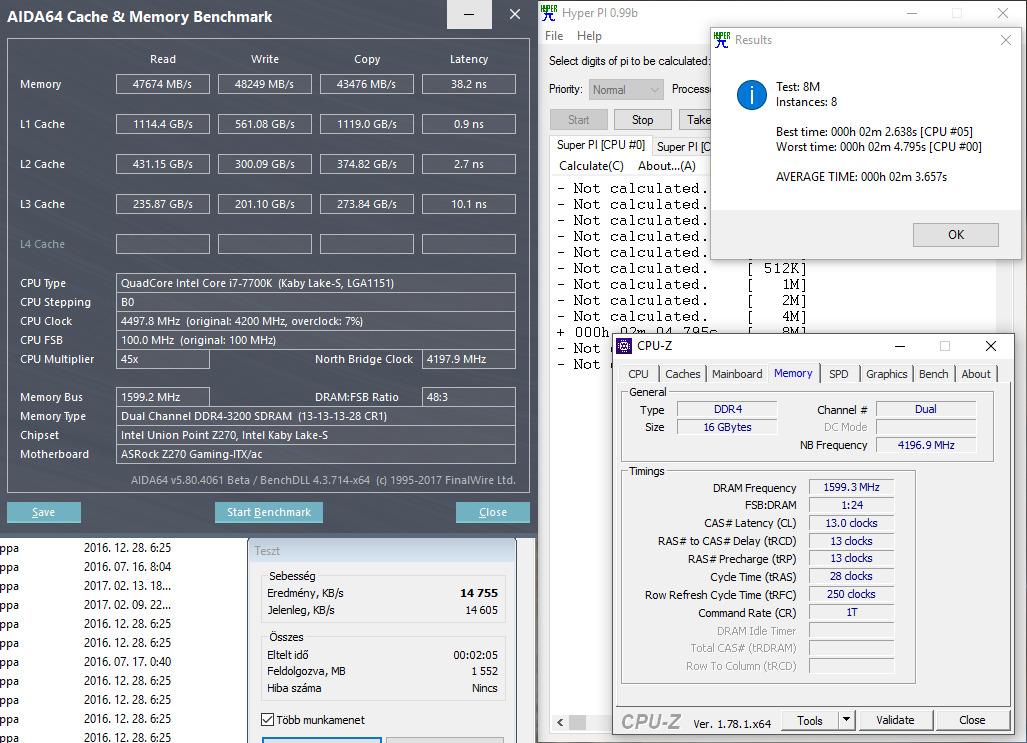Open Calculate(C) menu in Super PI
Screen dimensions: 1027x743
point(591,166)
